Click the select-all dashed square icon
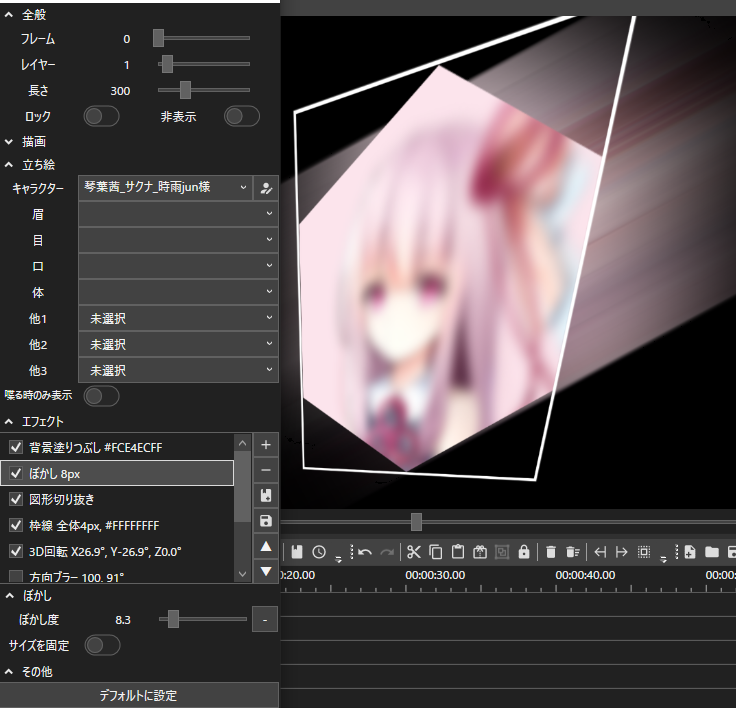 [x=644, y=552]
